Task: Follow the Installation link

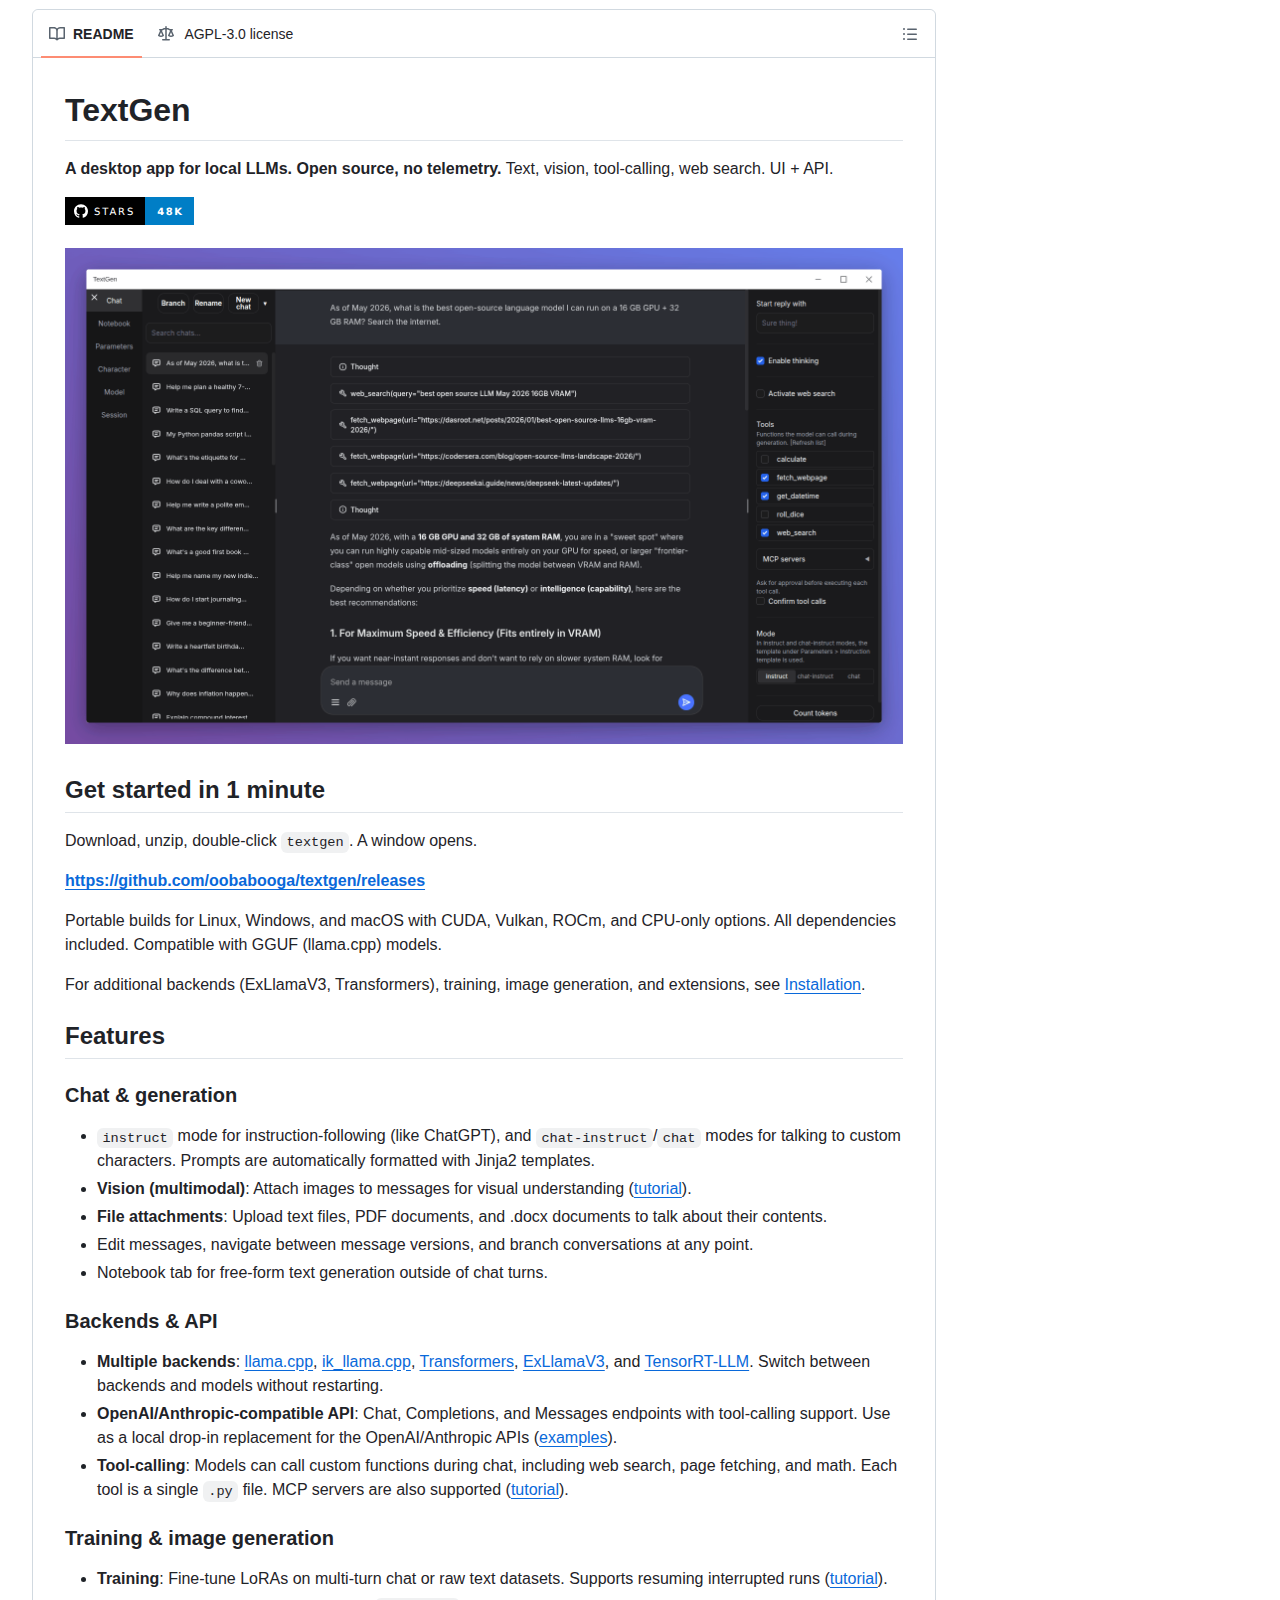Action: pyautogui.click(x=822, y=984)
